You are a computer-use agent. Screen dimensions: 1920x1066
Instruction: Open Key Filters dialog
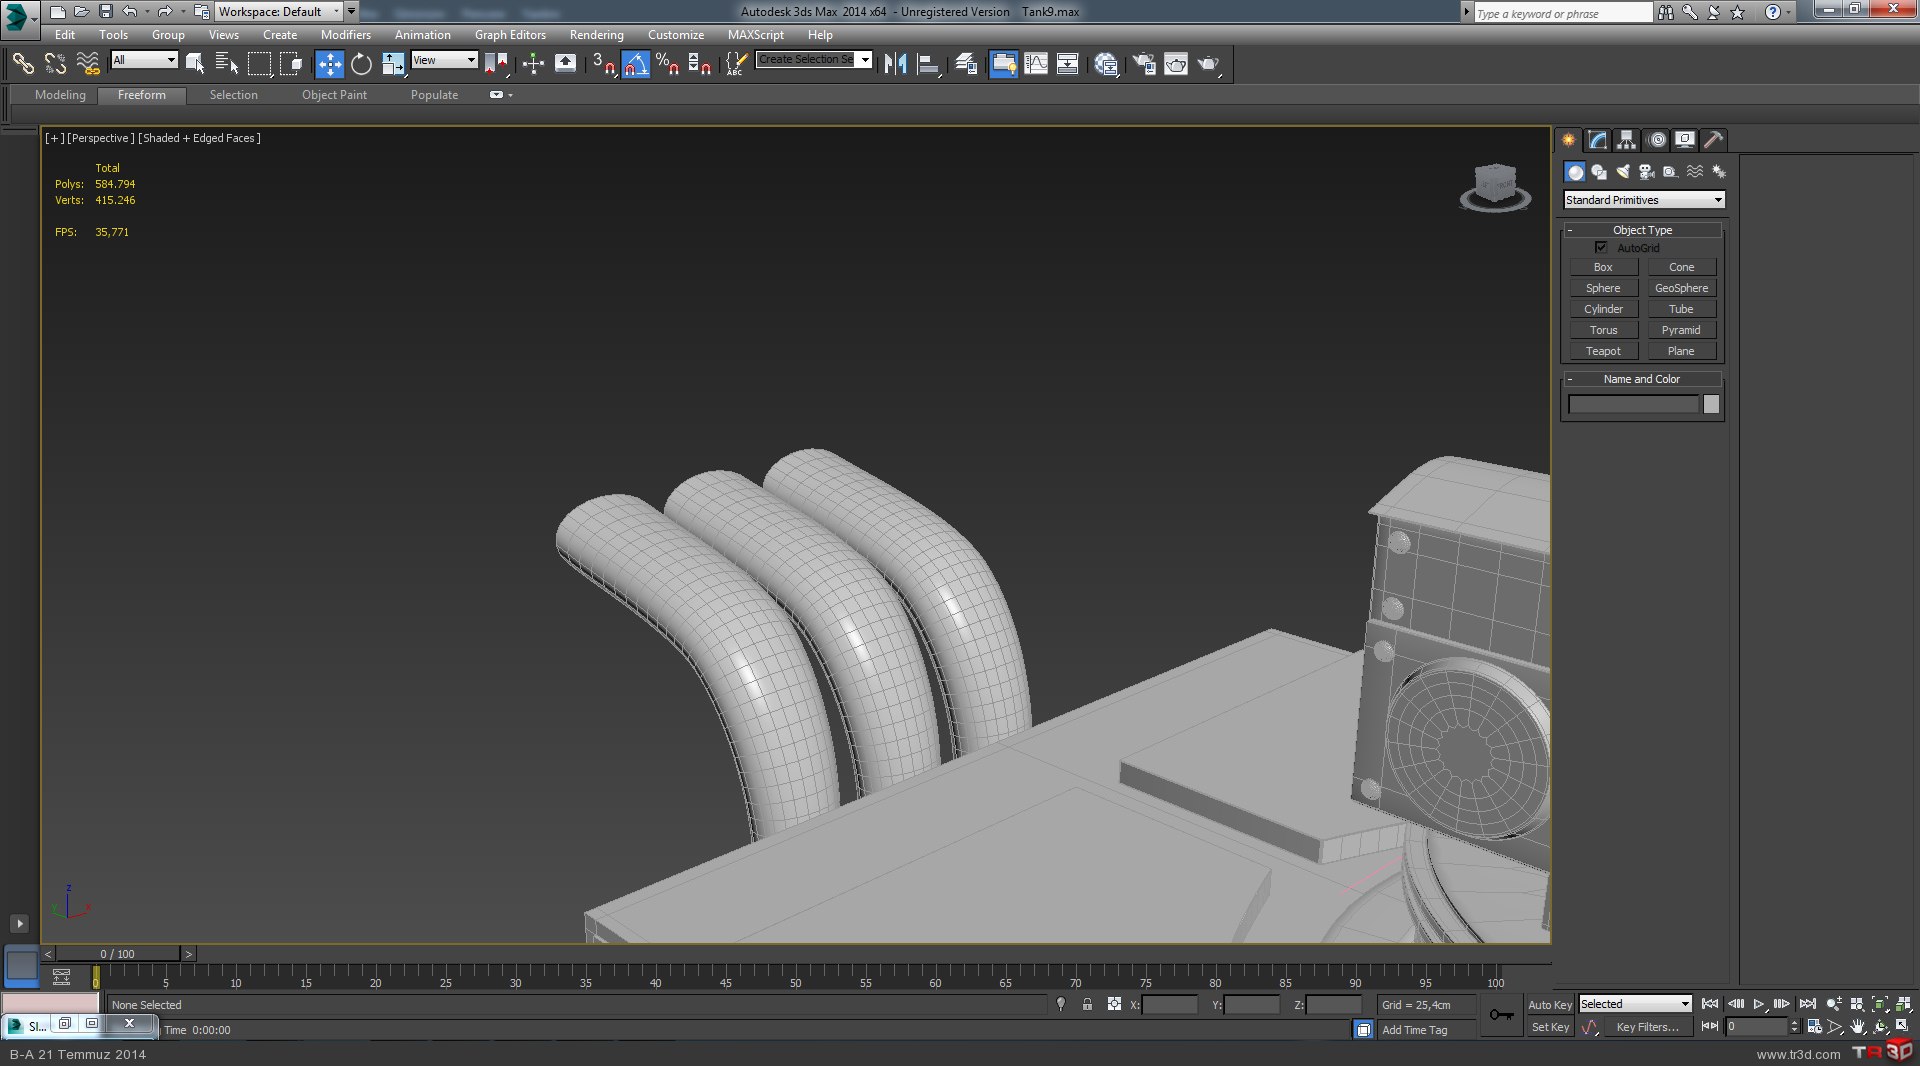pos(1647,1027)
